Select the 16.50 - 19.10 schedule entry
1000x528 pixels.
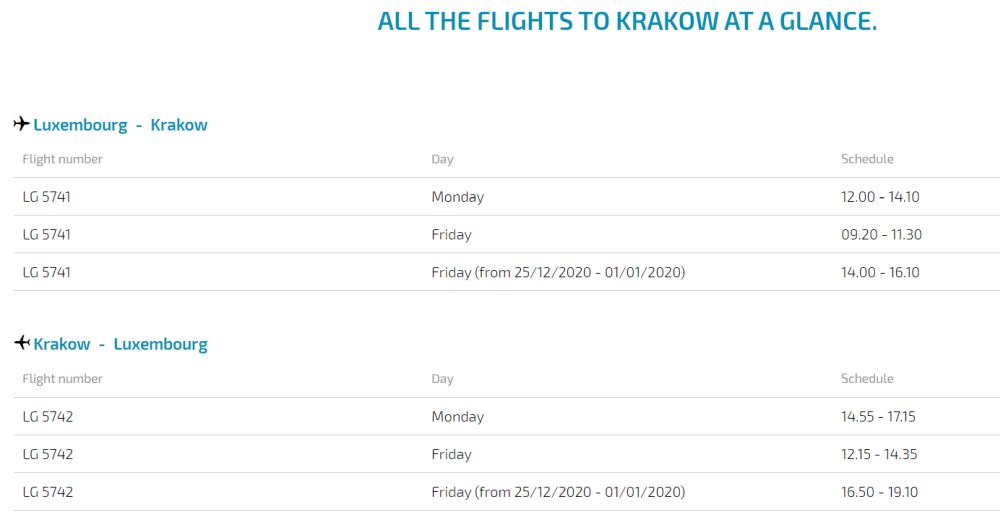tap(879, 492)
